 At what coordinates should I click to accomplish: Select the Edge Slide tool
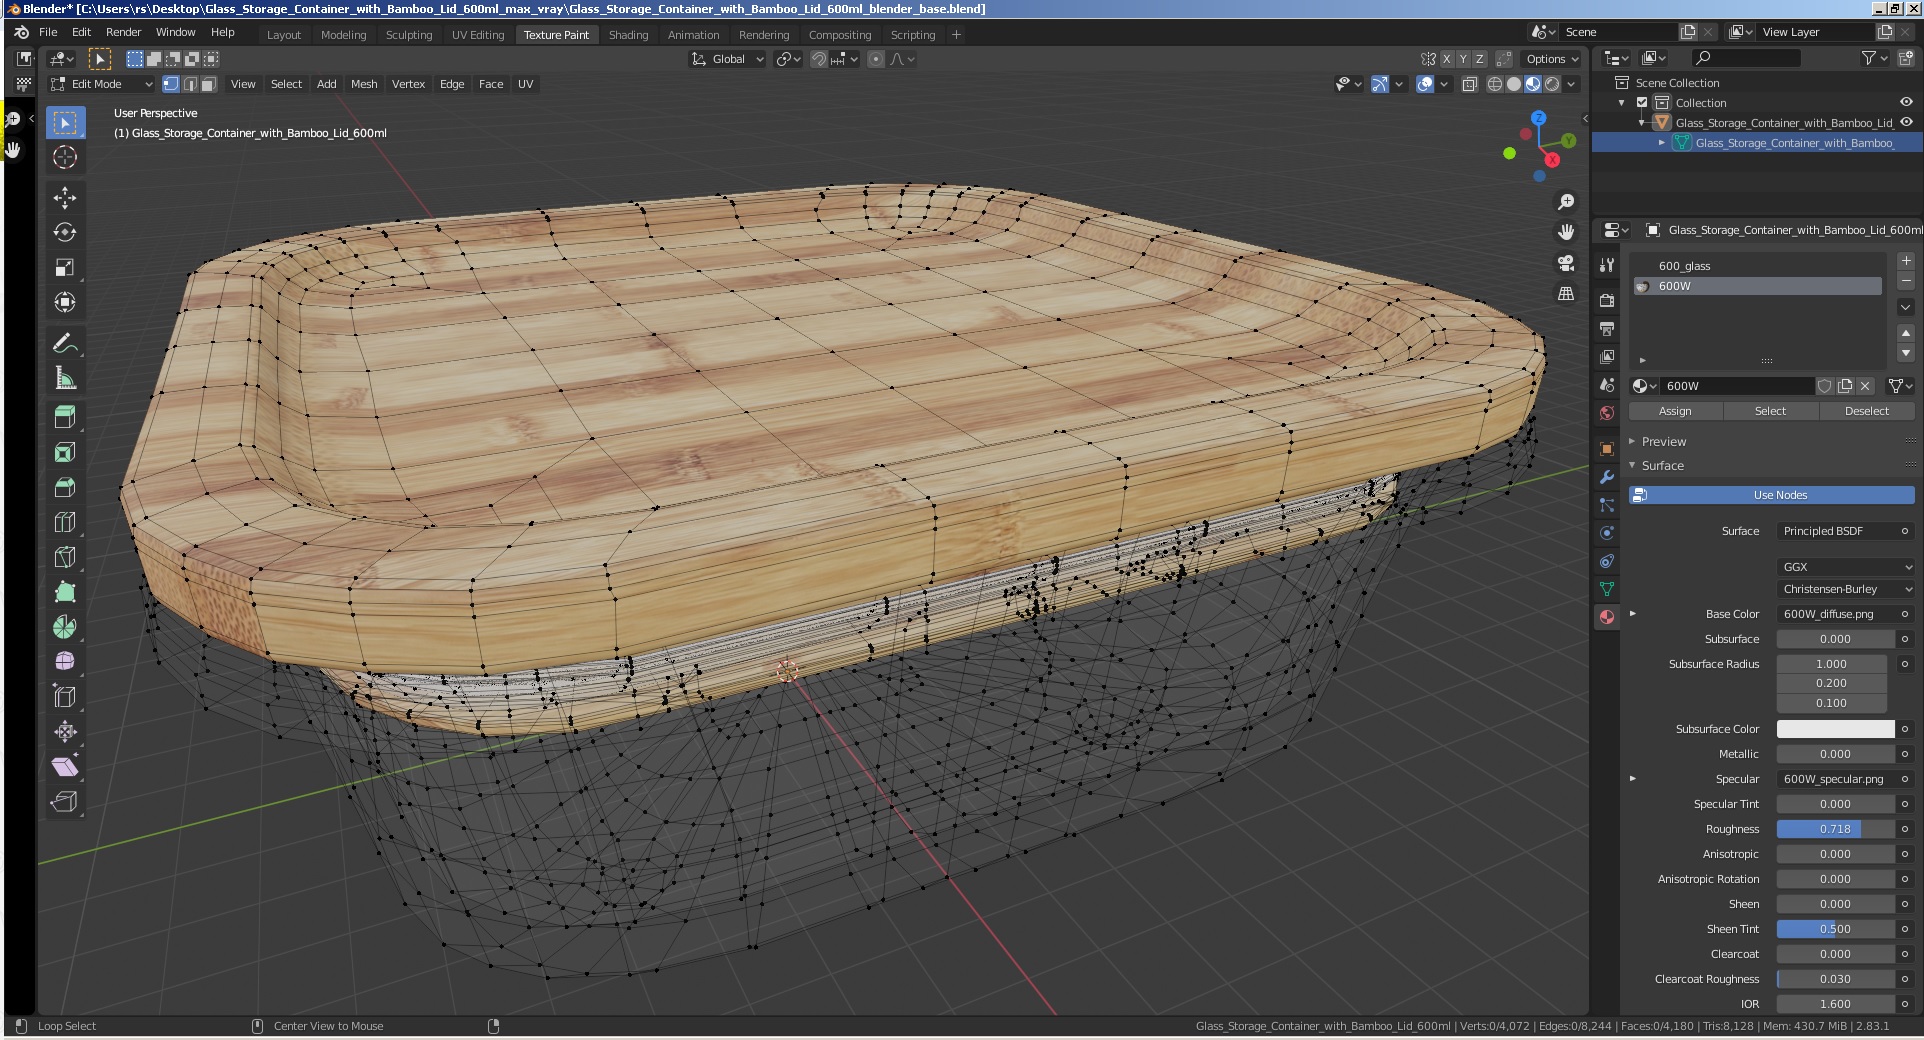coord(65,696)
